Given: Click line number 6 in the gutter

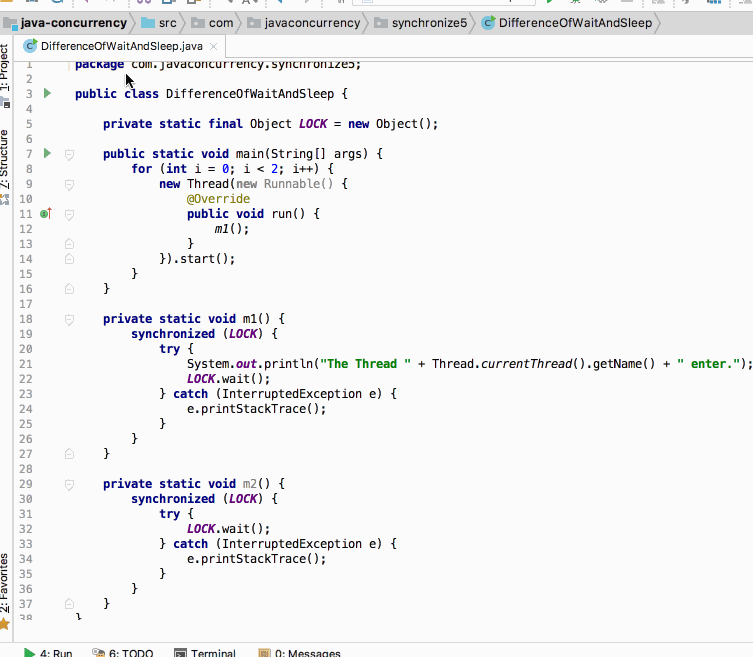Looking at the screenshot, I should coord(29,139).
